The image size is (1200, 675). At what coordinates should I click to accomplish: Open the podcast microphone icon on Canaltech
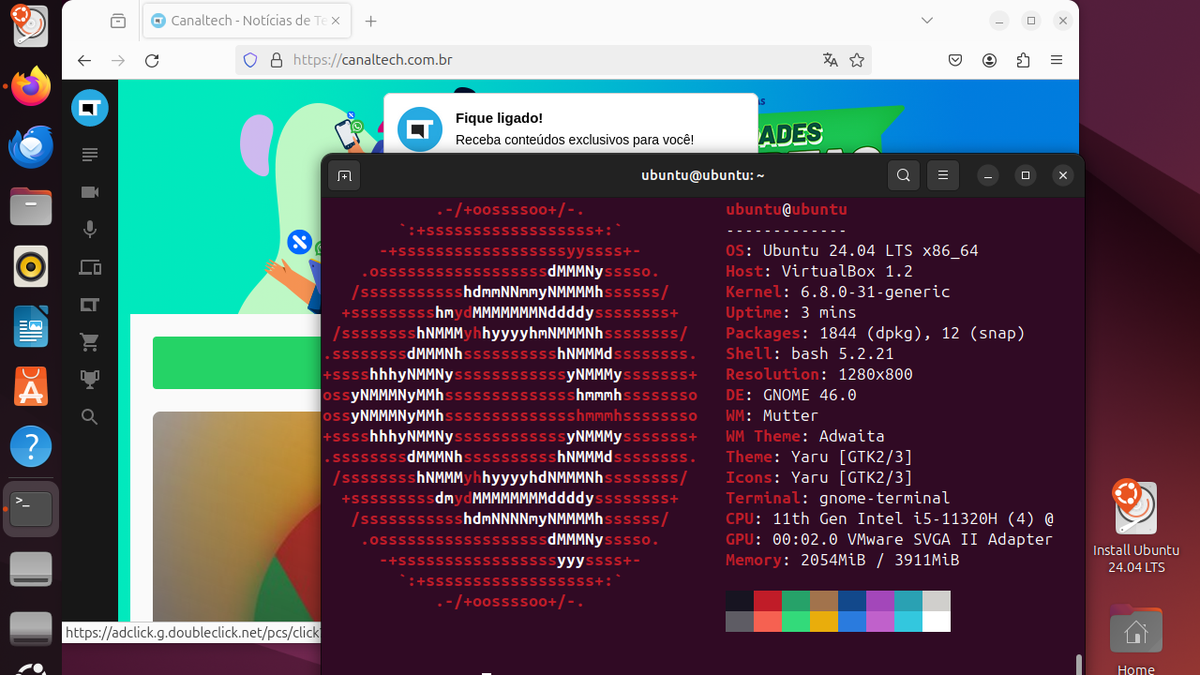[90, 229]
